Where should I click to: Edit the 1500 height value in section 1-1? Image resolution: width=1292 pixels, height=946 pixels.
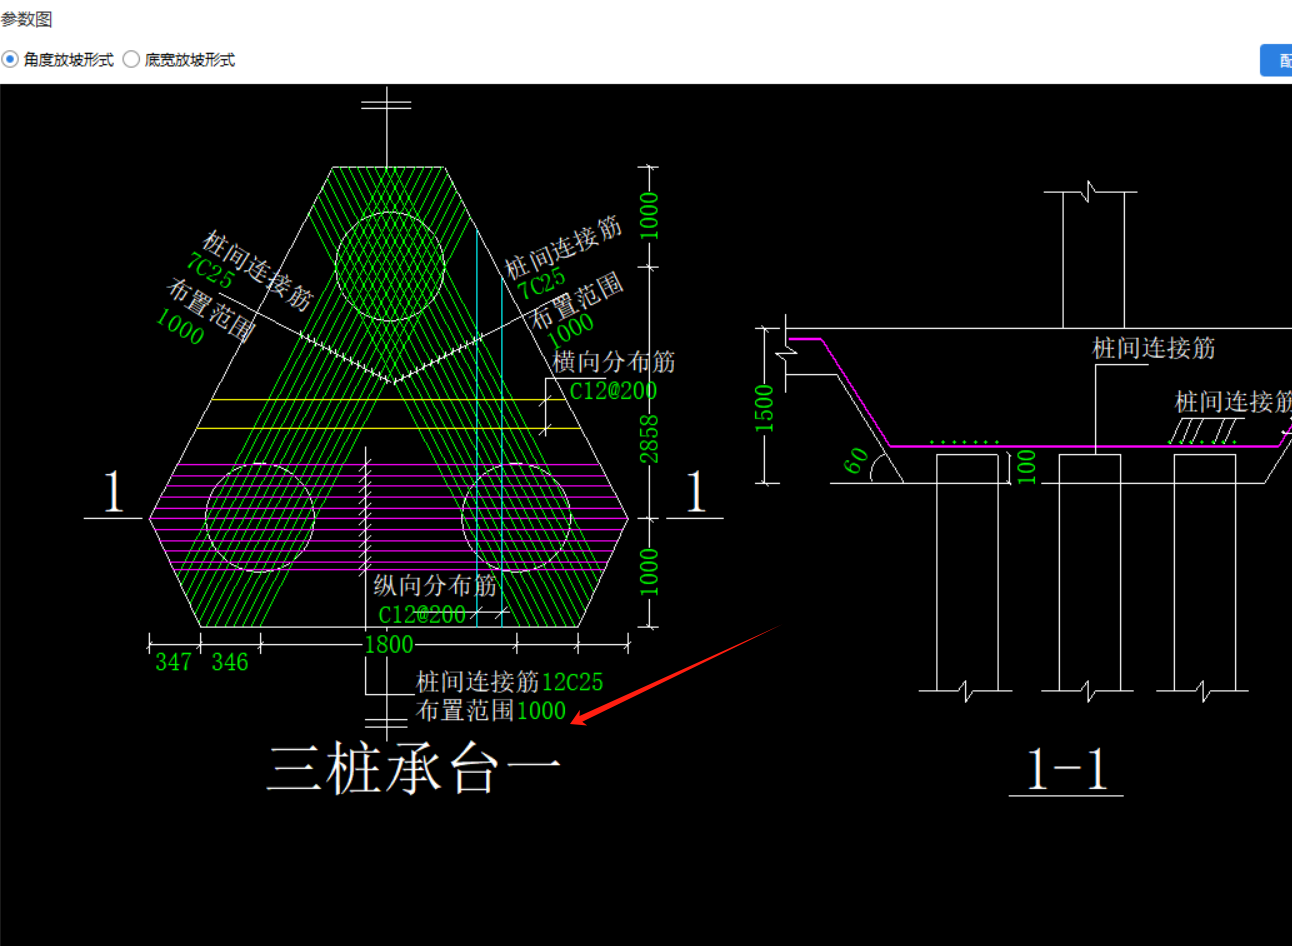(x=764, y=408)
